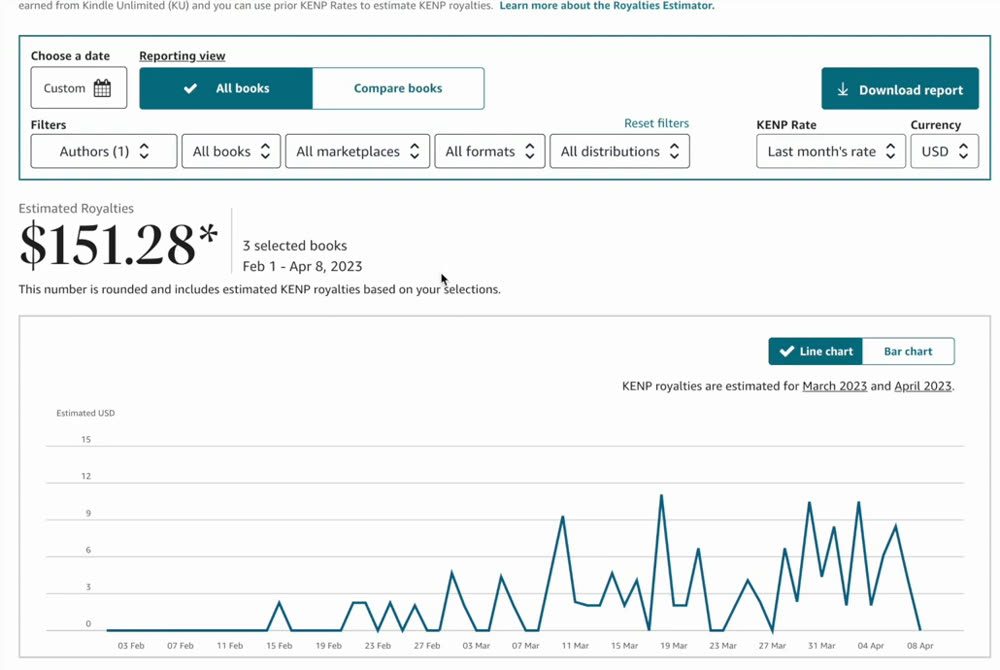Screen dimensions: 1000x670
Task: Expand the All books filter dropdown
Action: point(231,151)
